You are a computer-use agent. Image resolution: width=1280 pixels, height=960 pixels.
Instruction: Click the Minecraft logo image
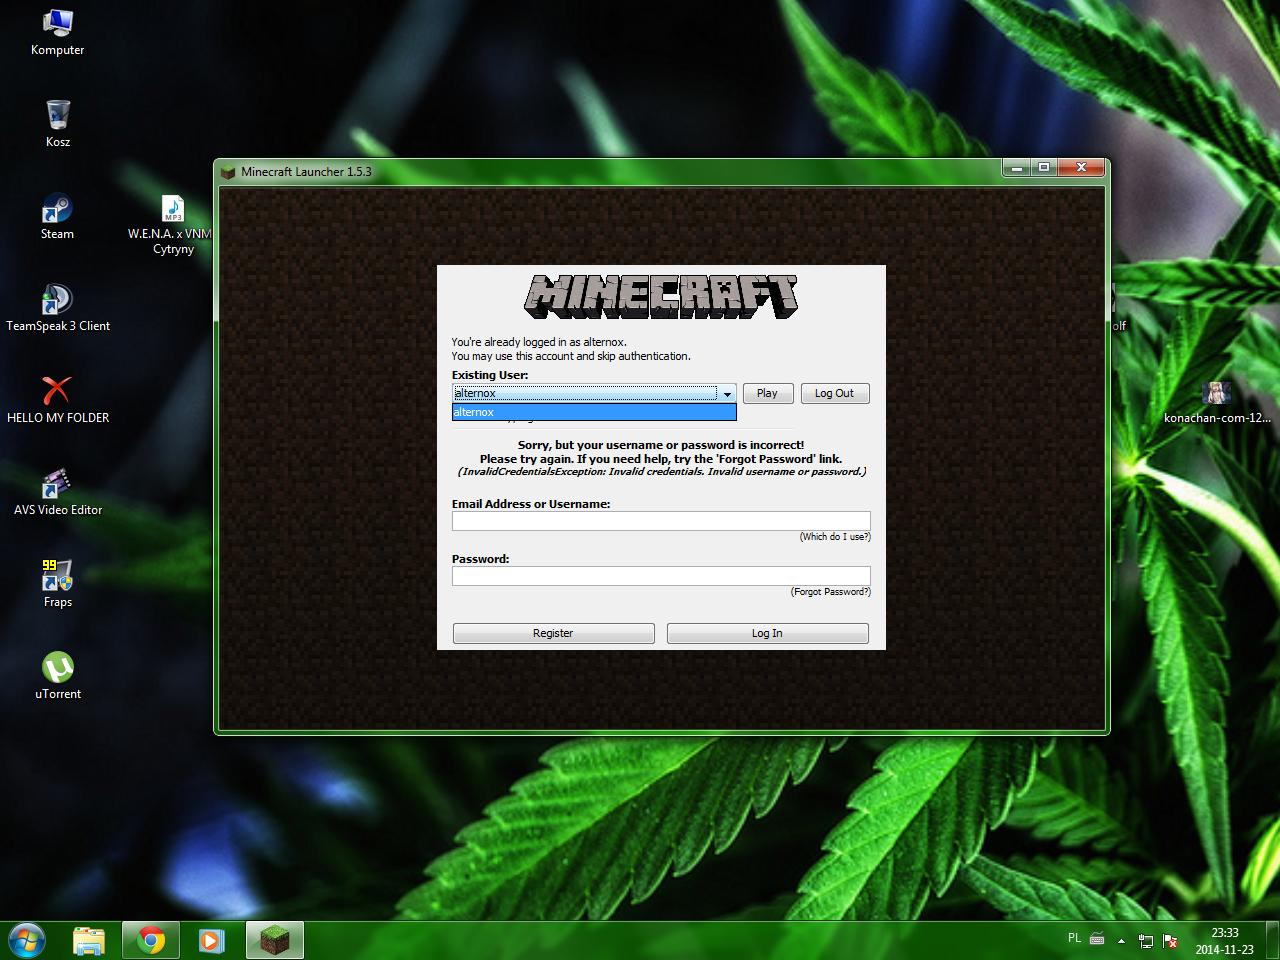click(x=661, y=297)
